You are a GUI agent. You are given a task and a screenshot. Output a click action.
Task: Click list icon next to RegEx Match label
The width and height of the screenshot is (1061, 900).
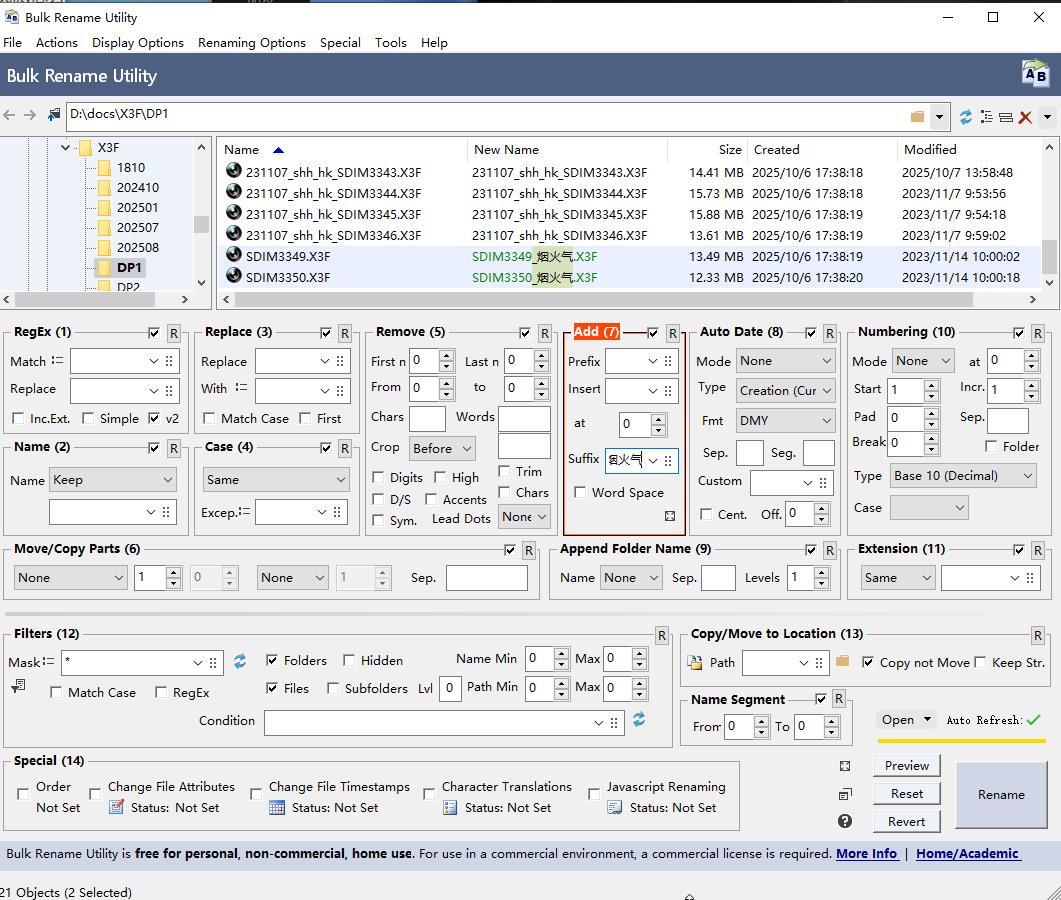[57, 361]
